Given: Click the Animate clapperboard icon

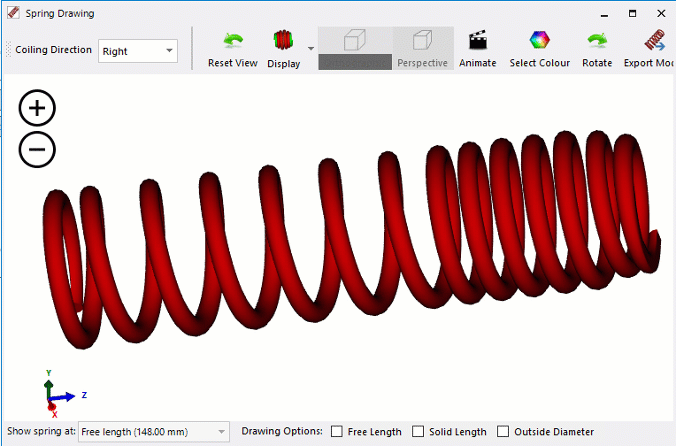Looking at the screenshot, I should (477, 42).
